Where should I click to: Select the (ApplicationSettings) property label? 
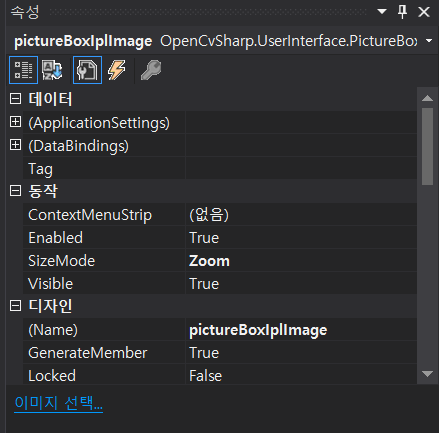99,123
